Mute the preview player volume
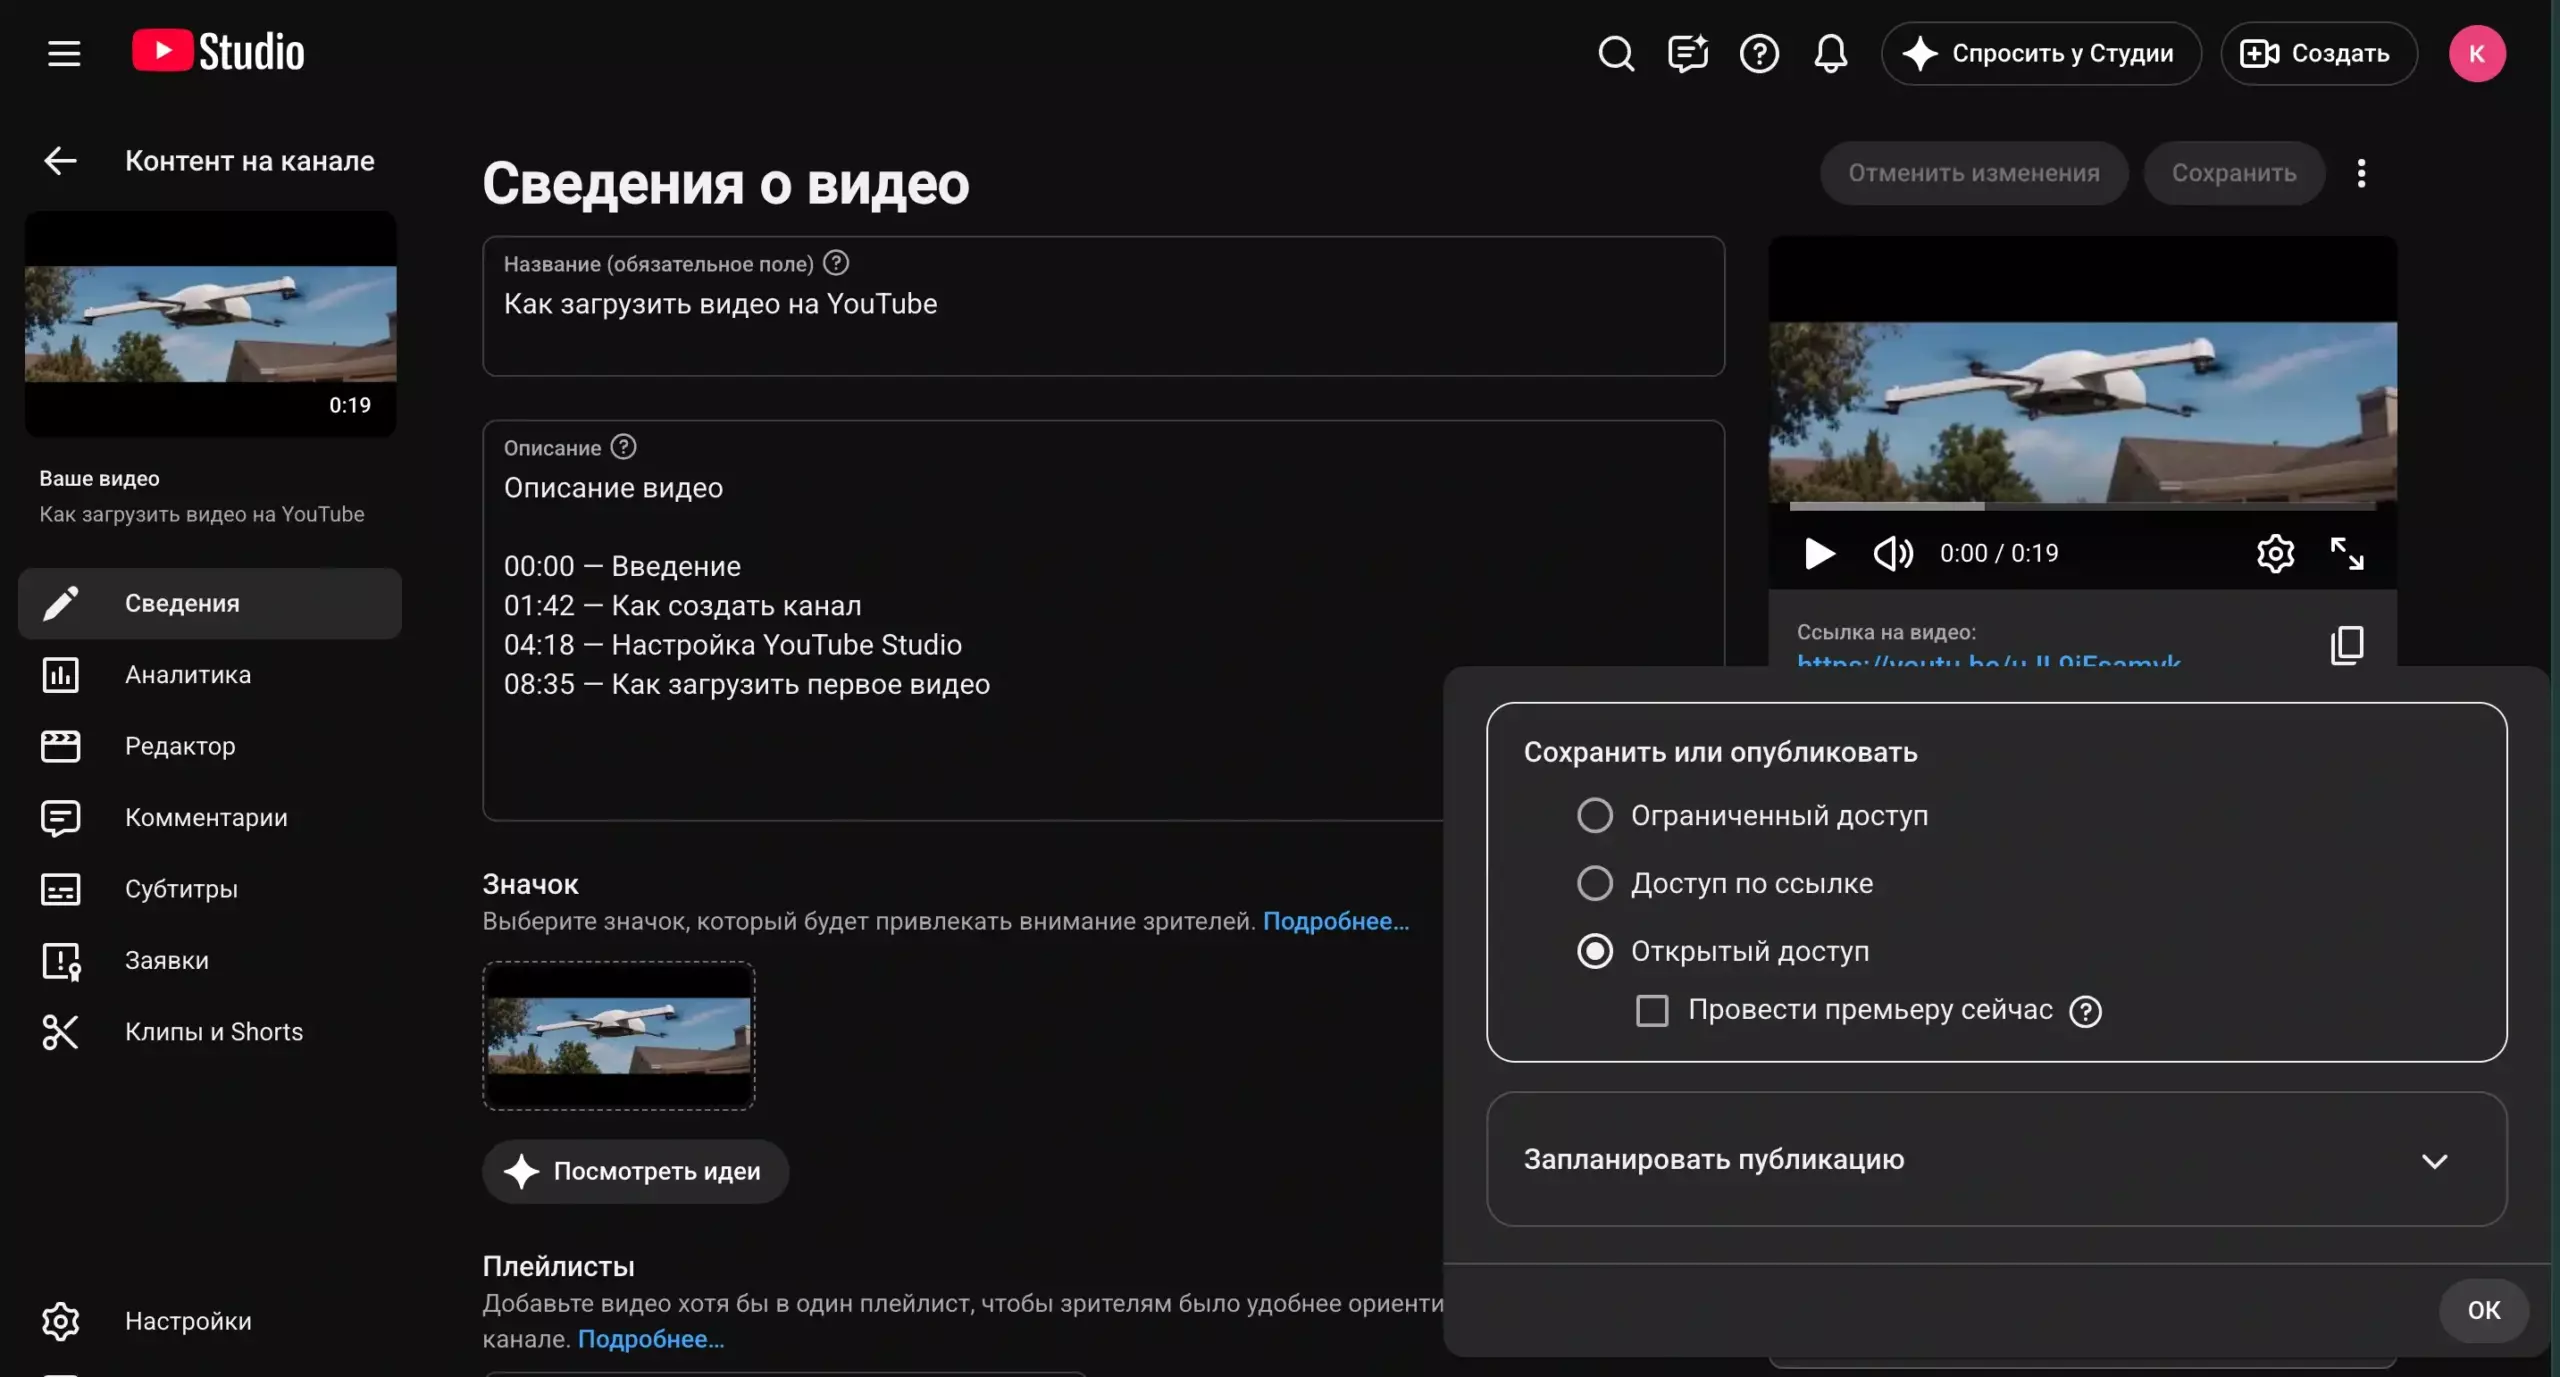This screenshot has width=2560, height=1377. (x=1892, y=553)
